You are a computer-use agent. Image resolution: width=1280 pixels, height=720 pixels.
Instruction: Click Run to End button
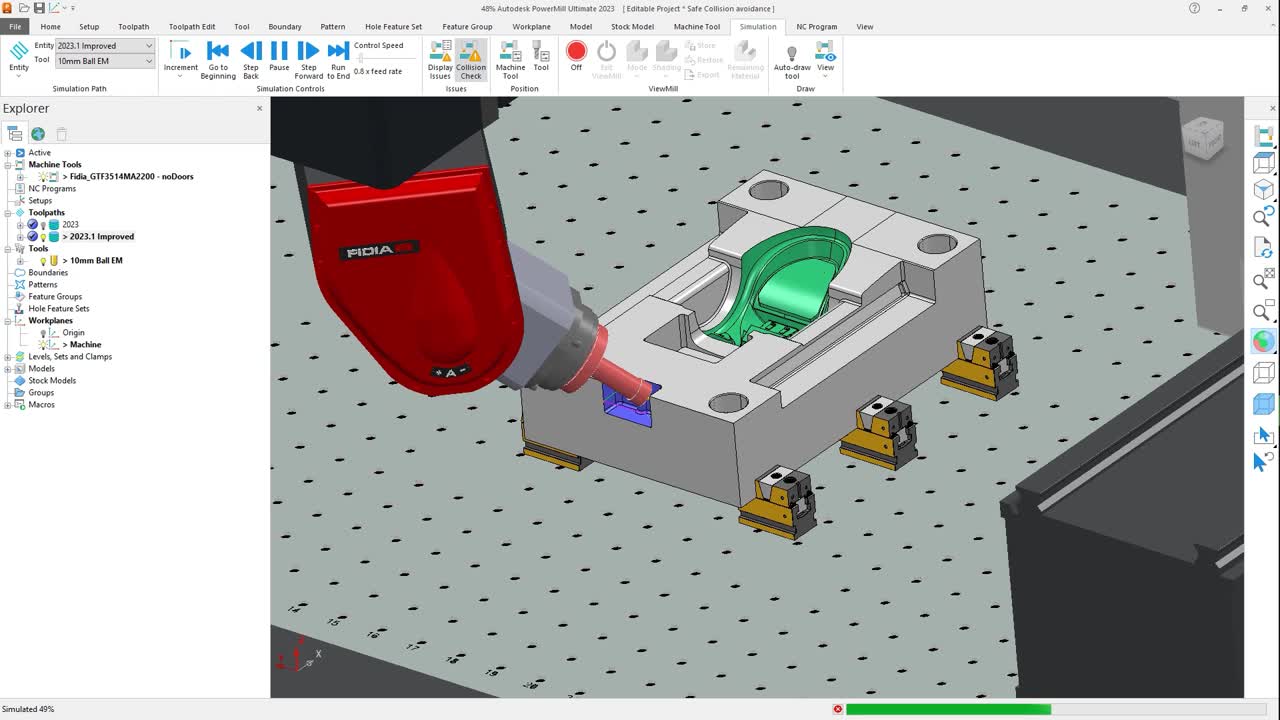click(x=338, y=59)
